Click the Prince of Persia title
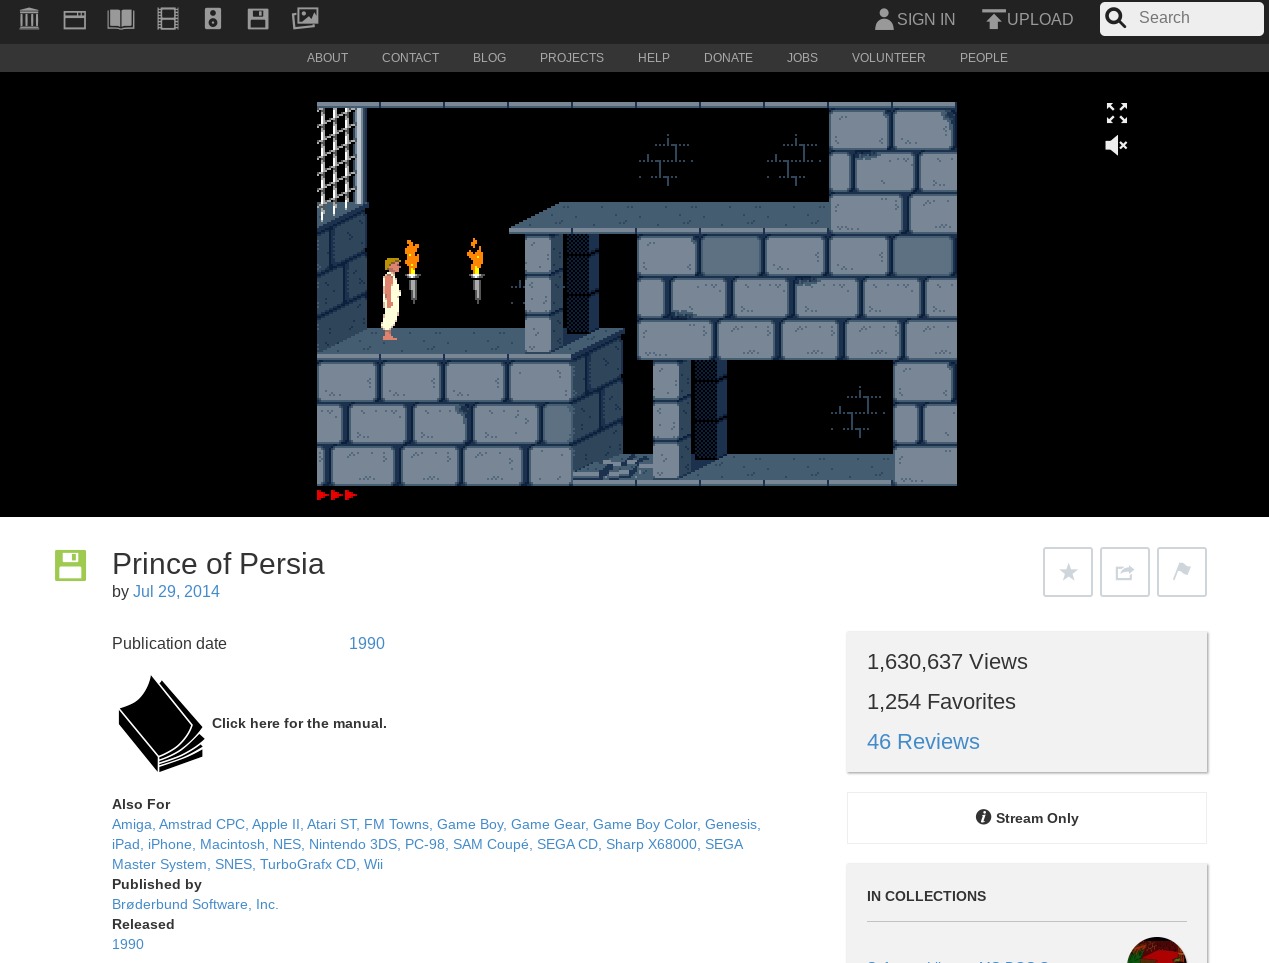 point(218,563)
